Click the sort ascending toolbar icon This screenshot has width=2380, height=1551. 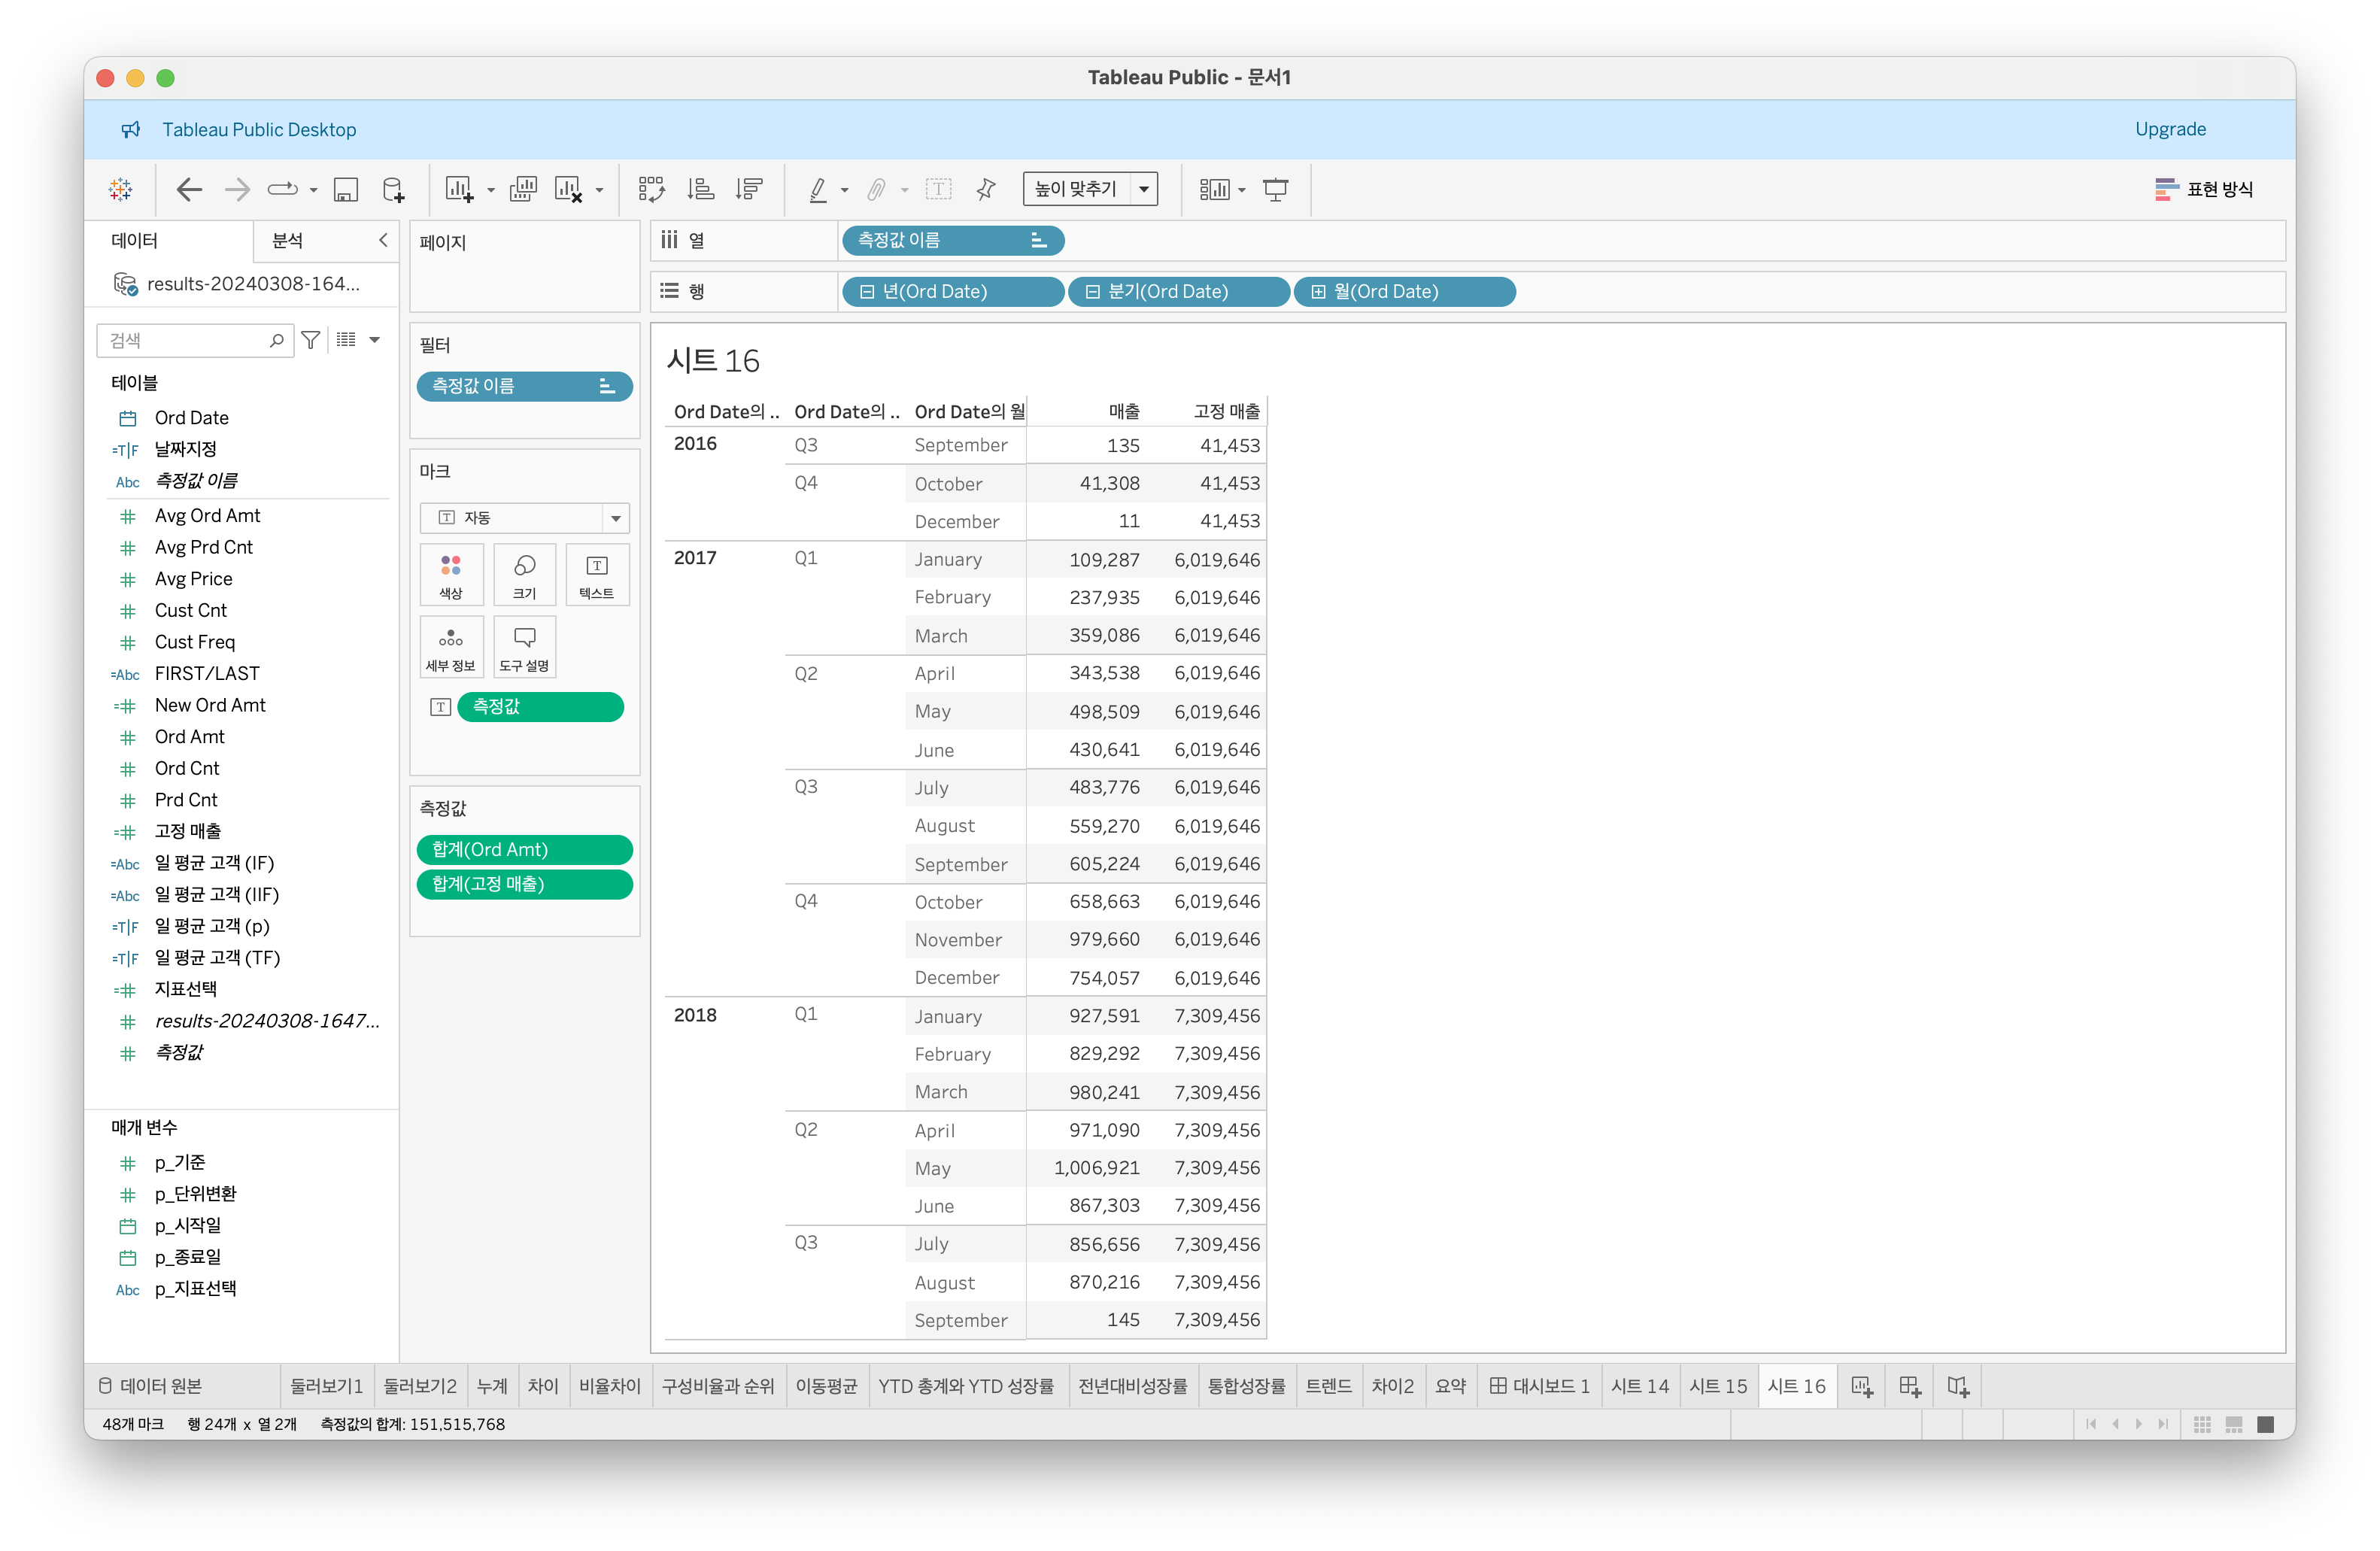700,189
